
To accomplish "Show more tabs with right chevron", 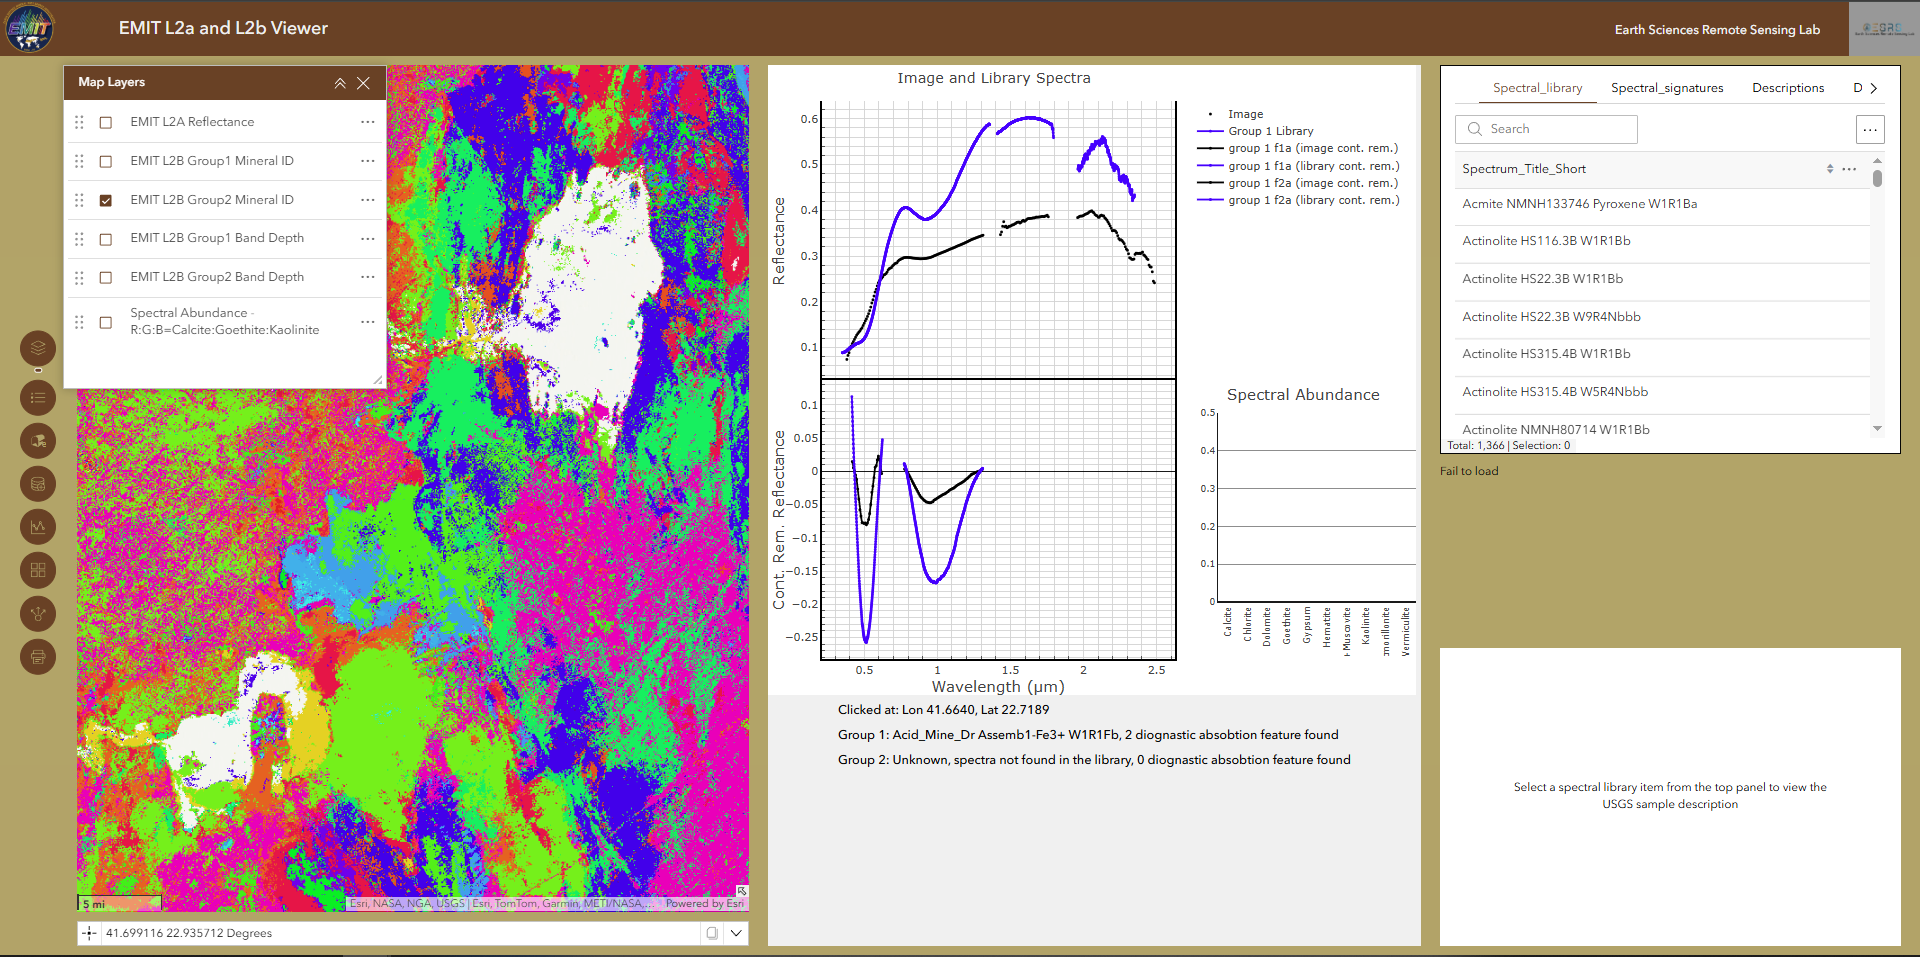I will point(1873,88).
